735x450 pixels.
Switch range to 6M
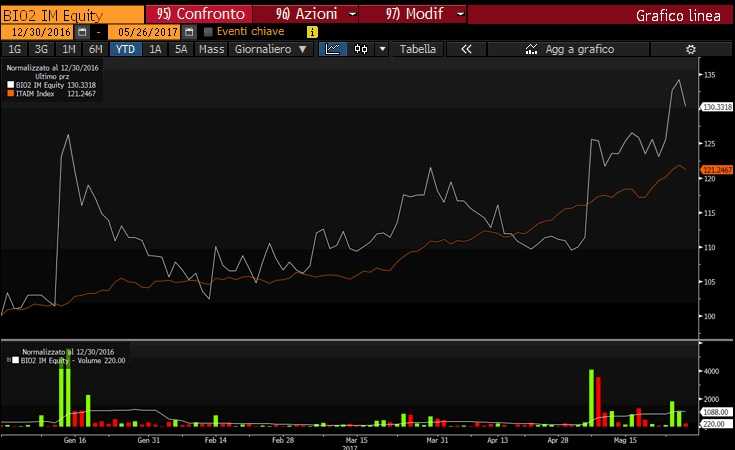tap(95, 49)
